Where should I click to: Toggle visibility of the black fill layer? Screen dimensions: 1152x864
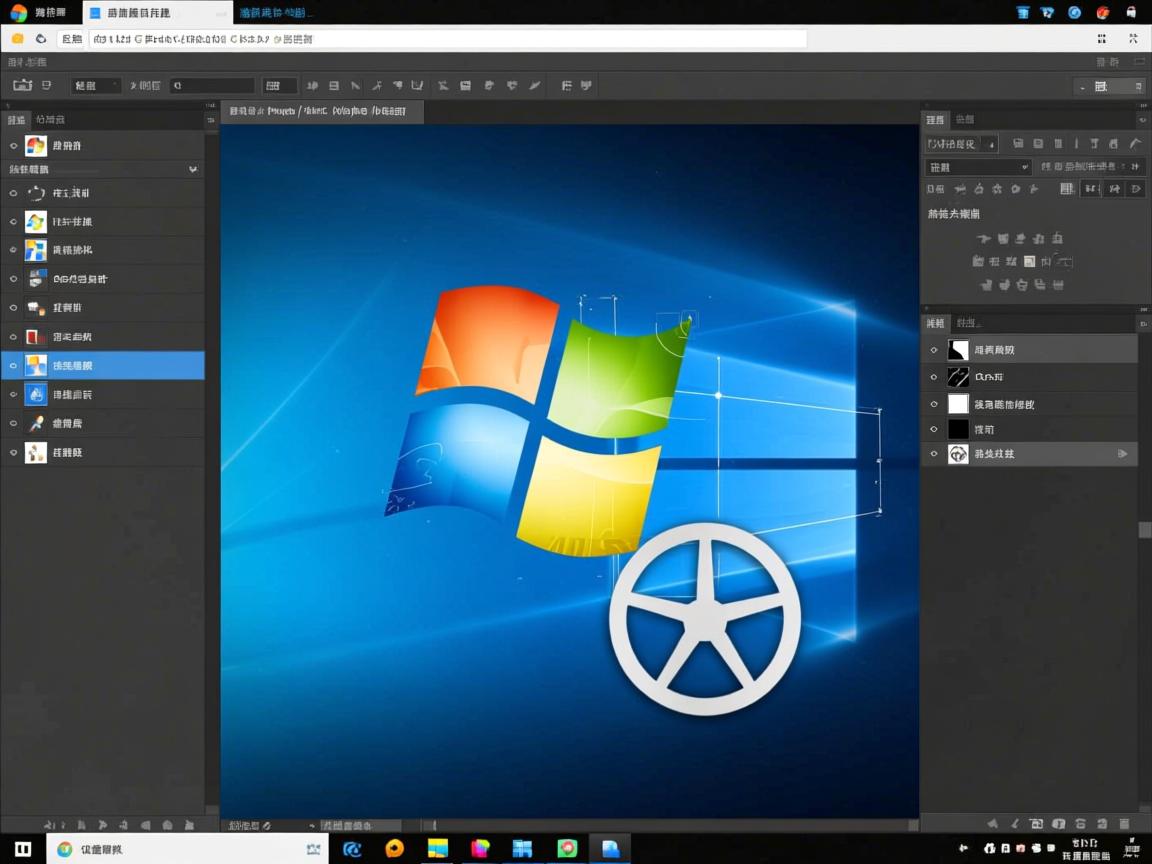coord(933,428)
